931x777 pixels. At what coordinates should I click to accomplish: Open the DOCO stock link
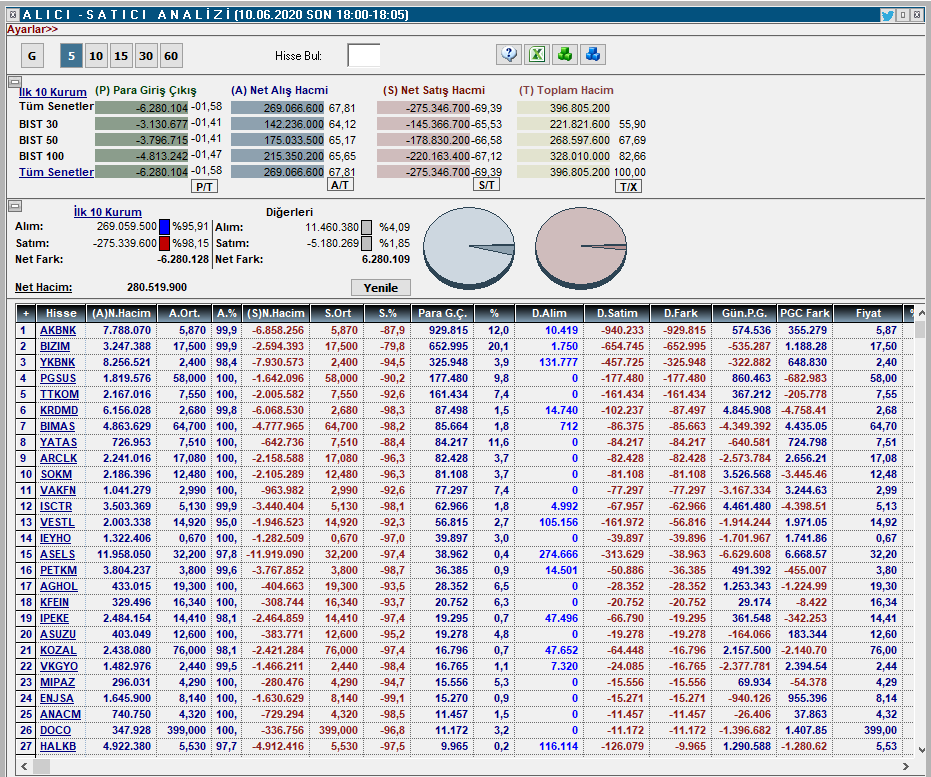click(55, 730)
